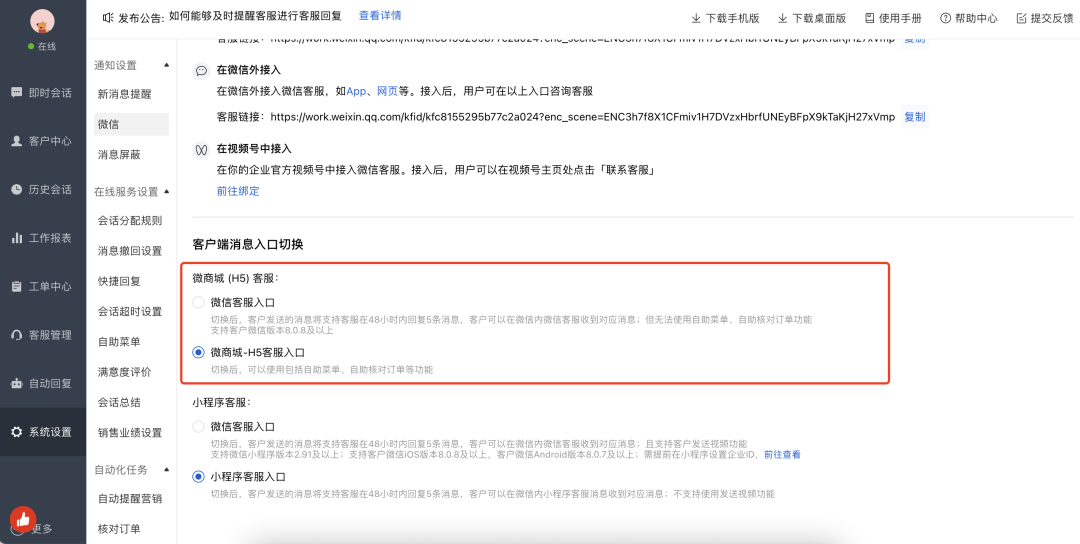
Task: Click 查看详情 announcement link
Action: [x=380, y=15]
